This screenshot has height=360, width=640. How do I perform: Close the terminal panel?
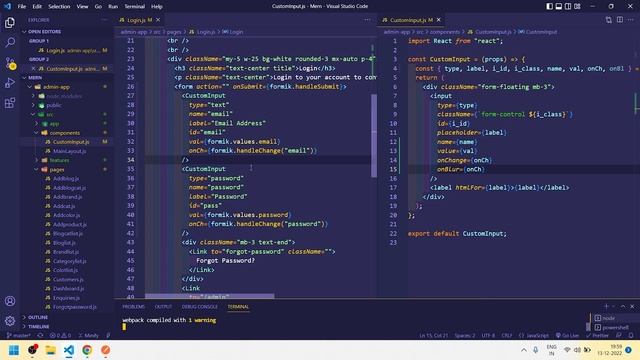[632, 306]
